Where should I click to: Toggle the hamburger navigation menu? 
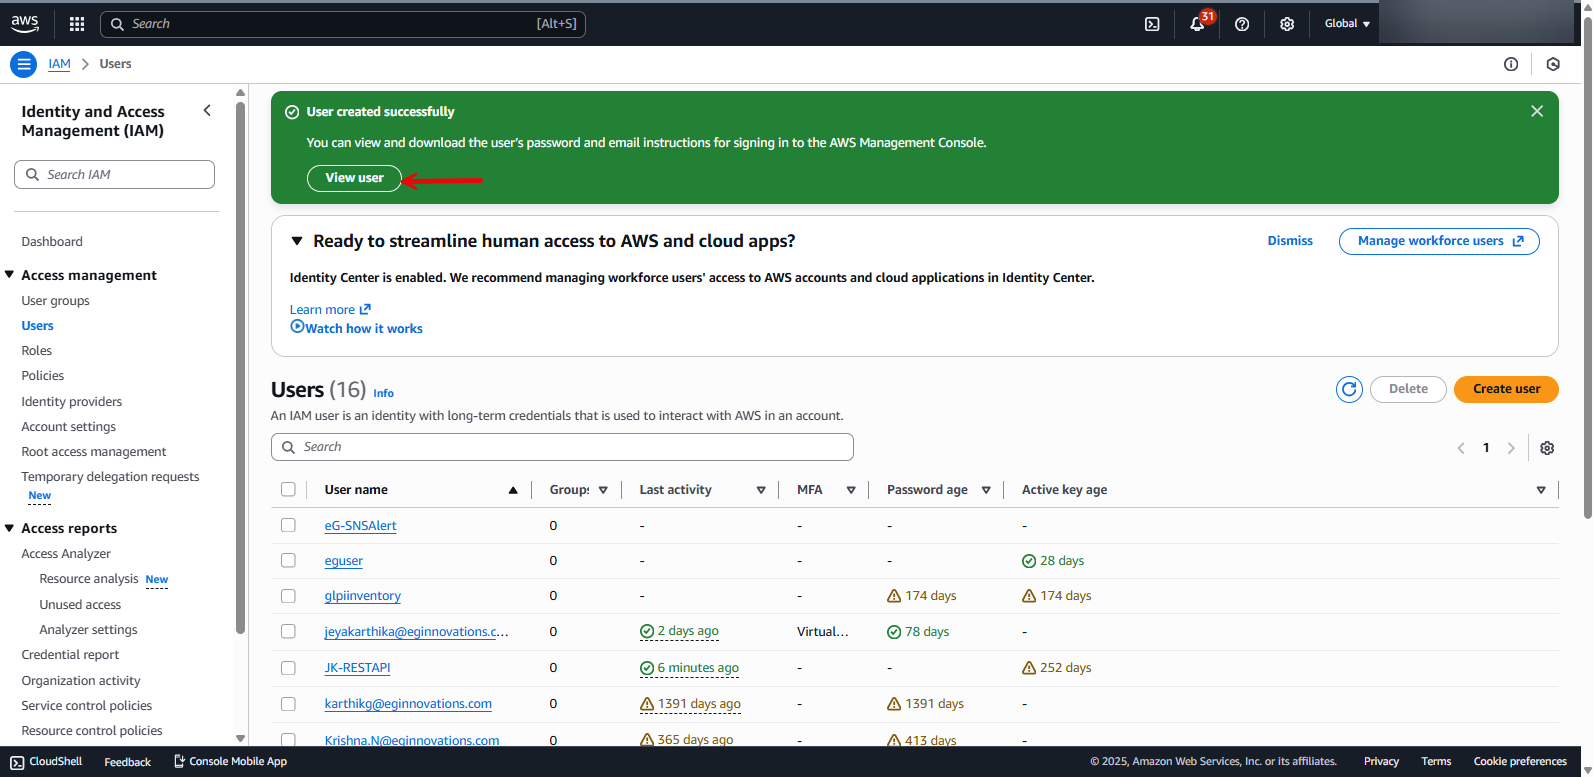click(x=23, y=64)
